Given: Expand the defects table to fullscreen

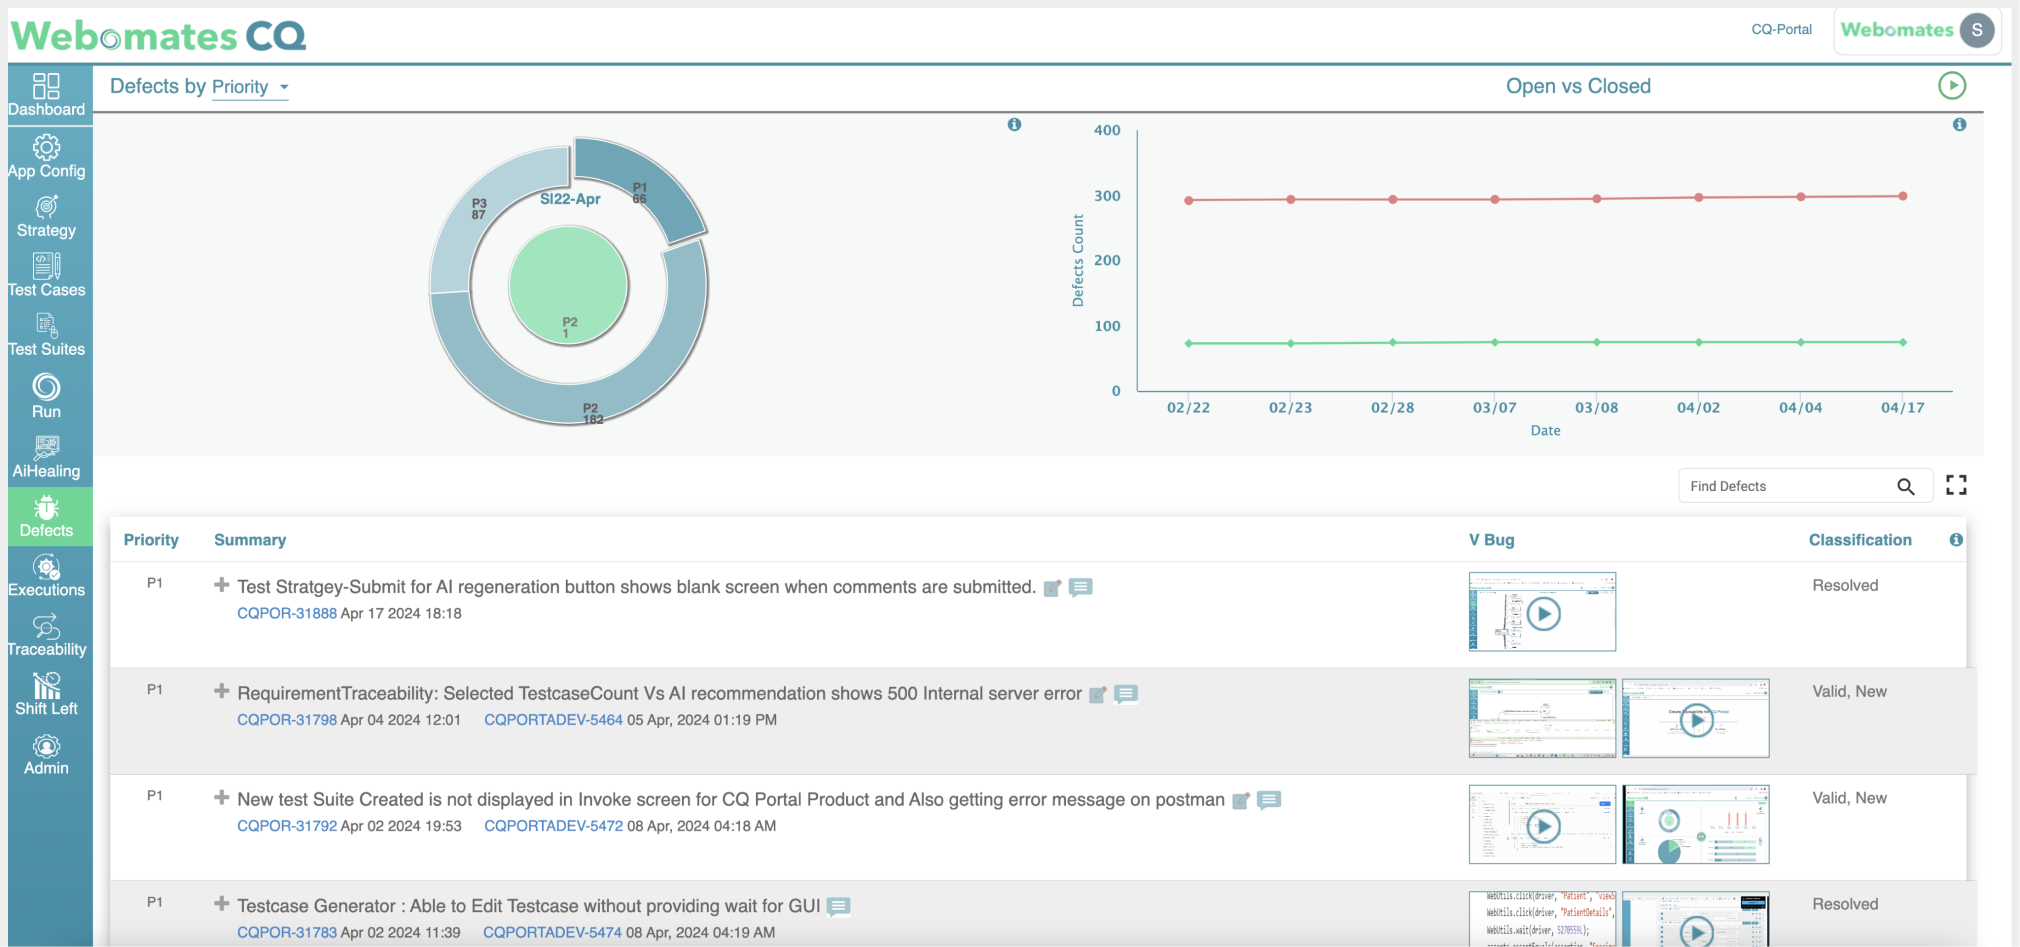Looking at the screenshot, I should click(1958, 484).
